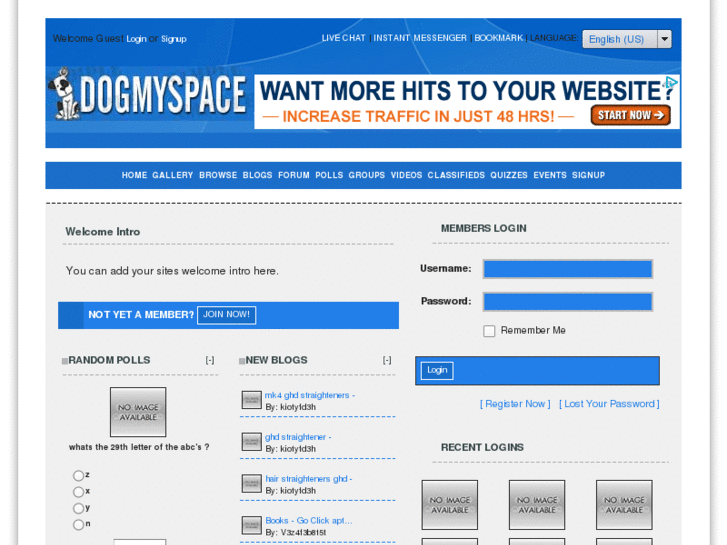Open blog titled ghd straightener
The image size is (727, 545).
298,437
